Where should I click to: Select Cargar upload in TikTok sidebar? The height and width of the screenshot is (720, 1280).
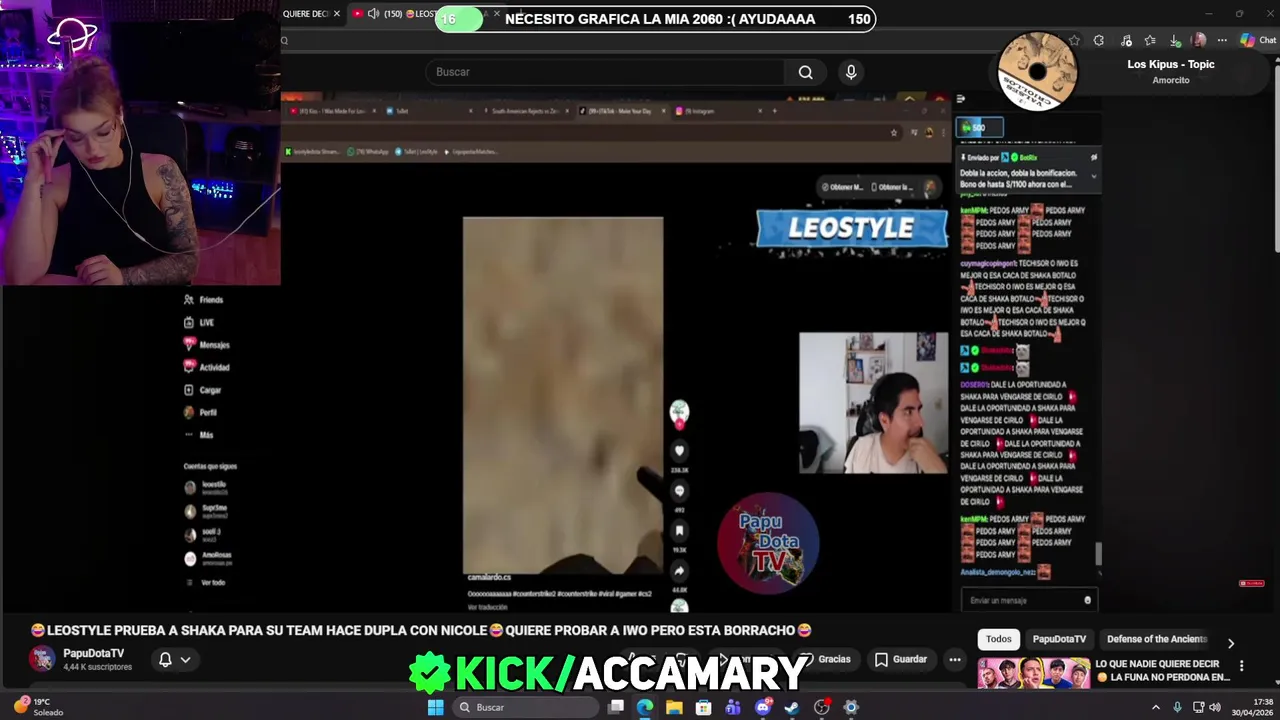(203, 390)
